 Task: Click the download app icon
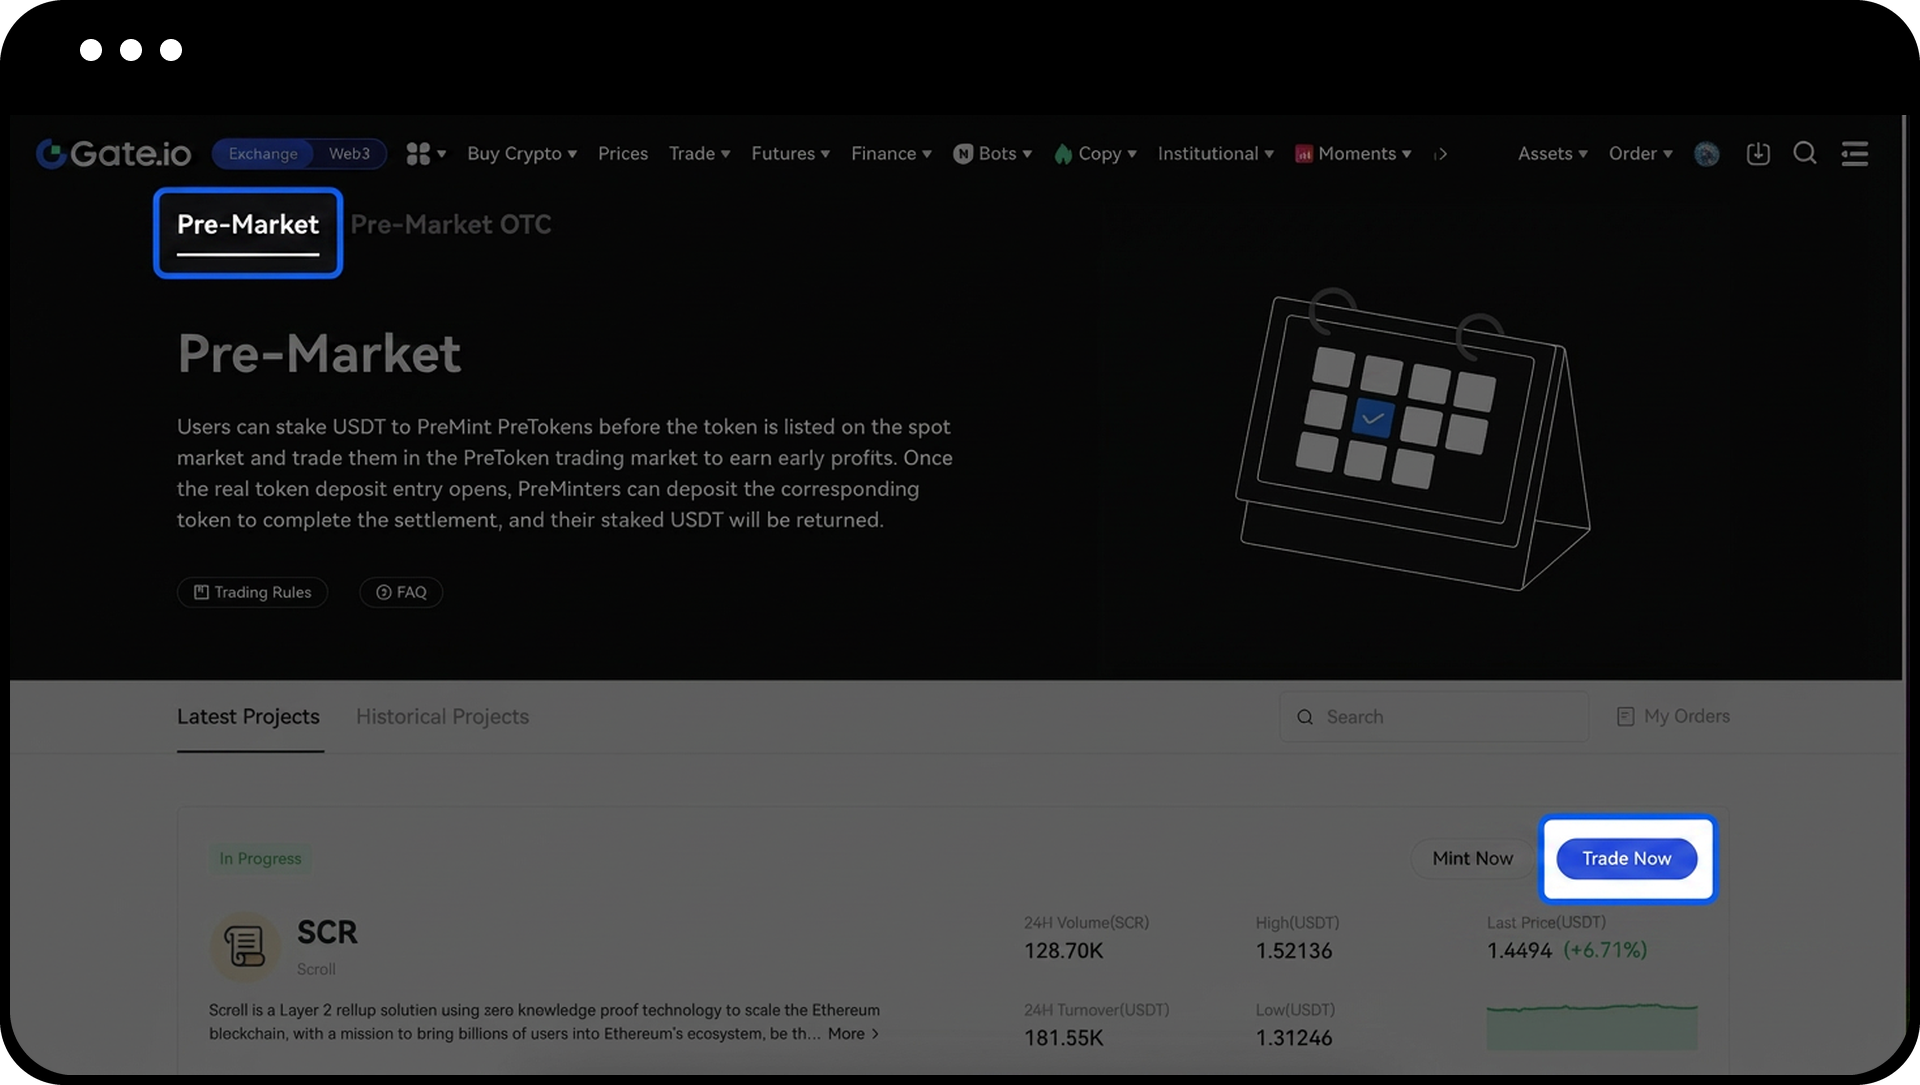coord(1758,153)
